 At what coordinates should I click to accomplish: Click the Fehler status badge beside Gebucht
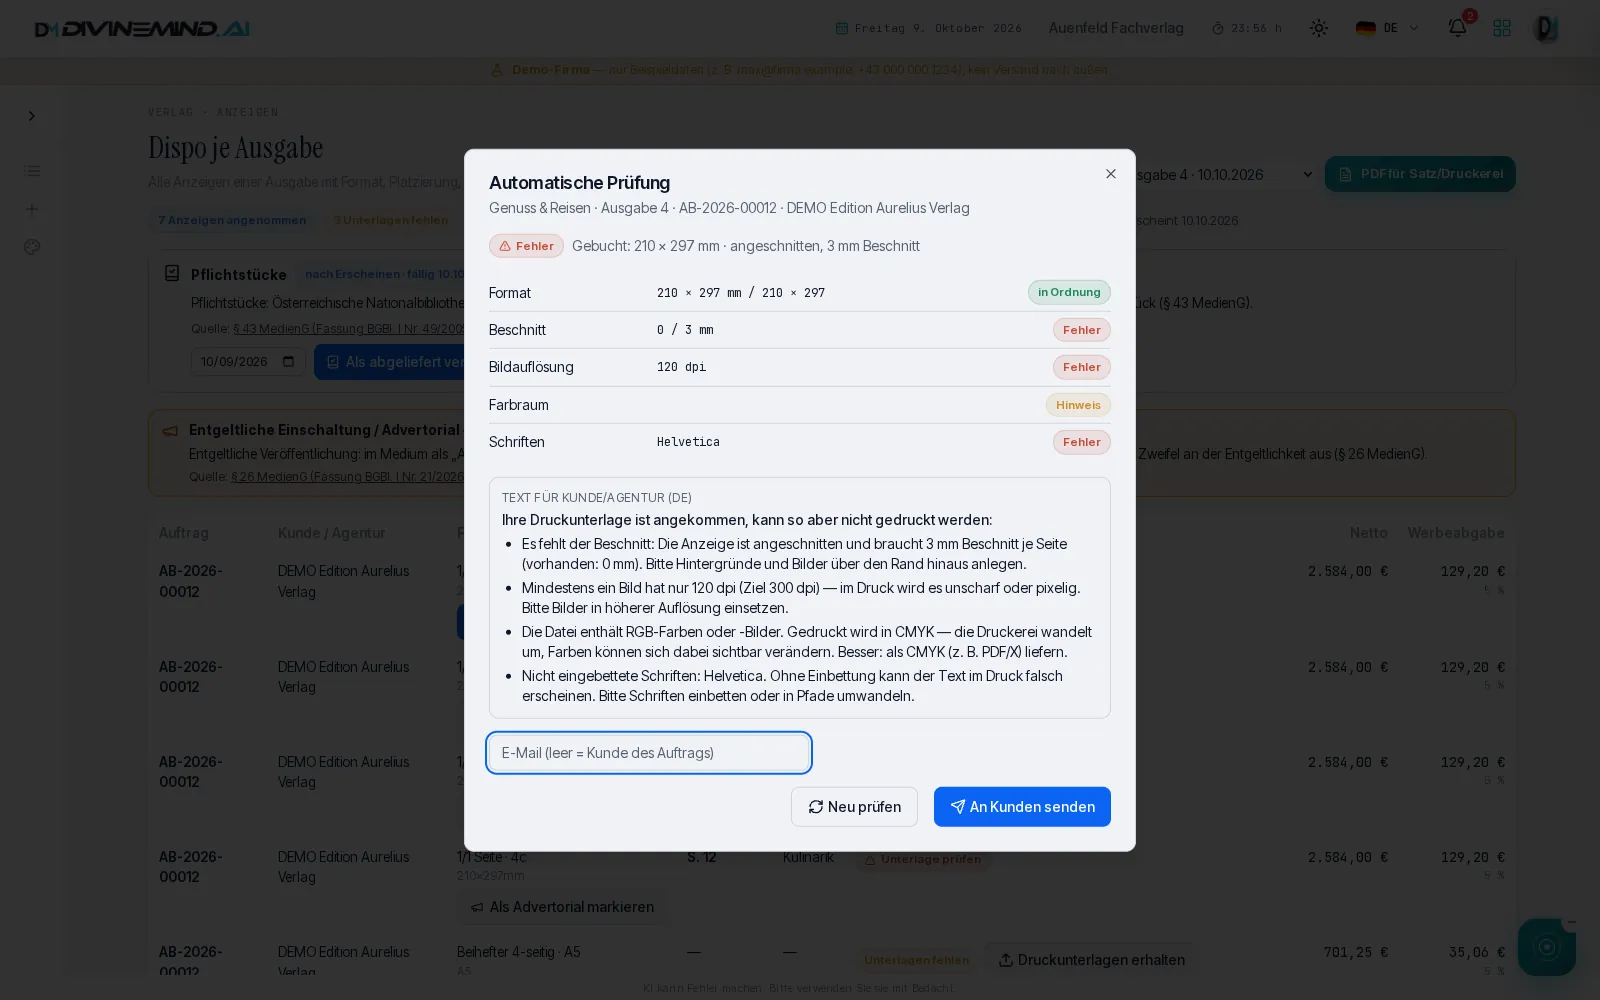click(526, 246)
